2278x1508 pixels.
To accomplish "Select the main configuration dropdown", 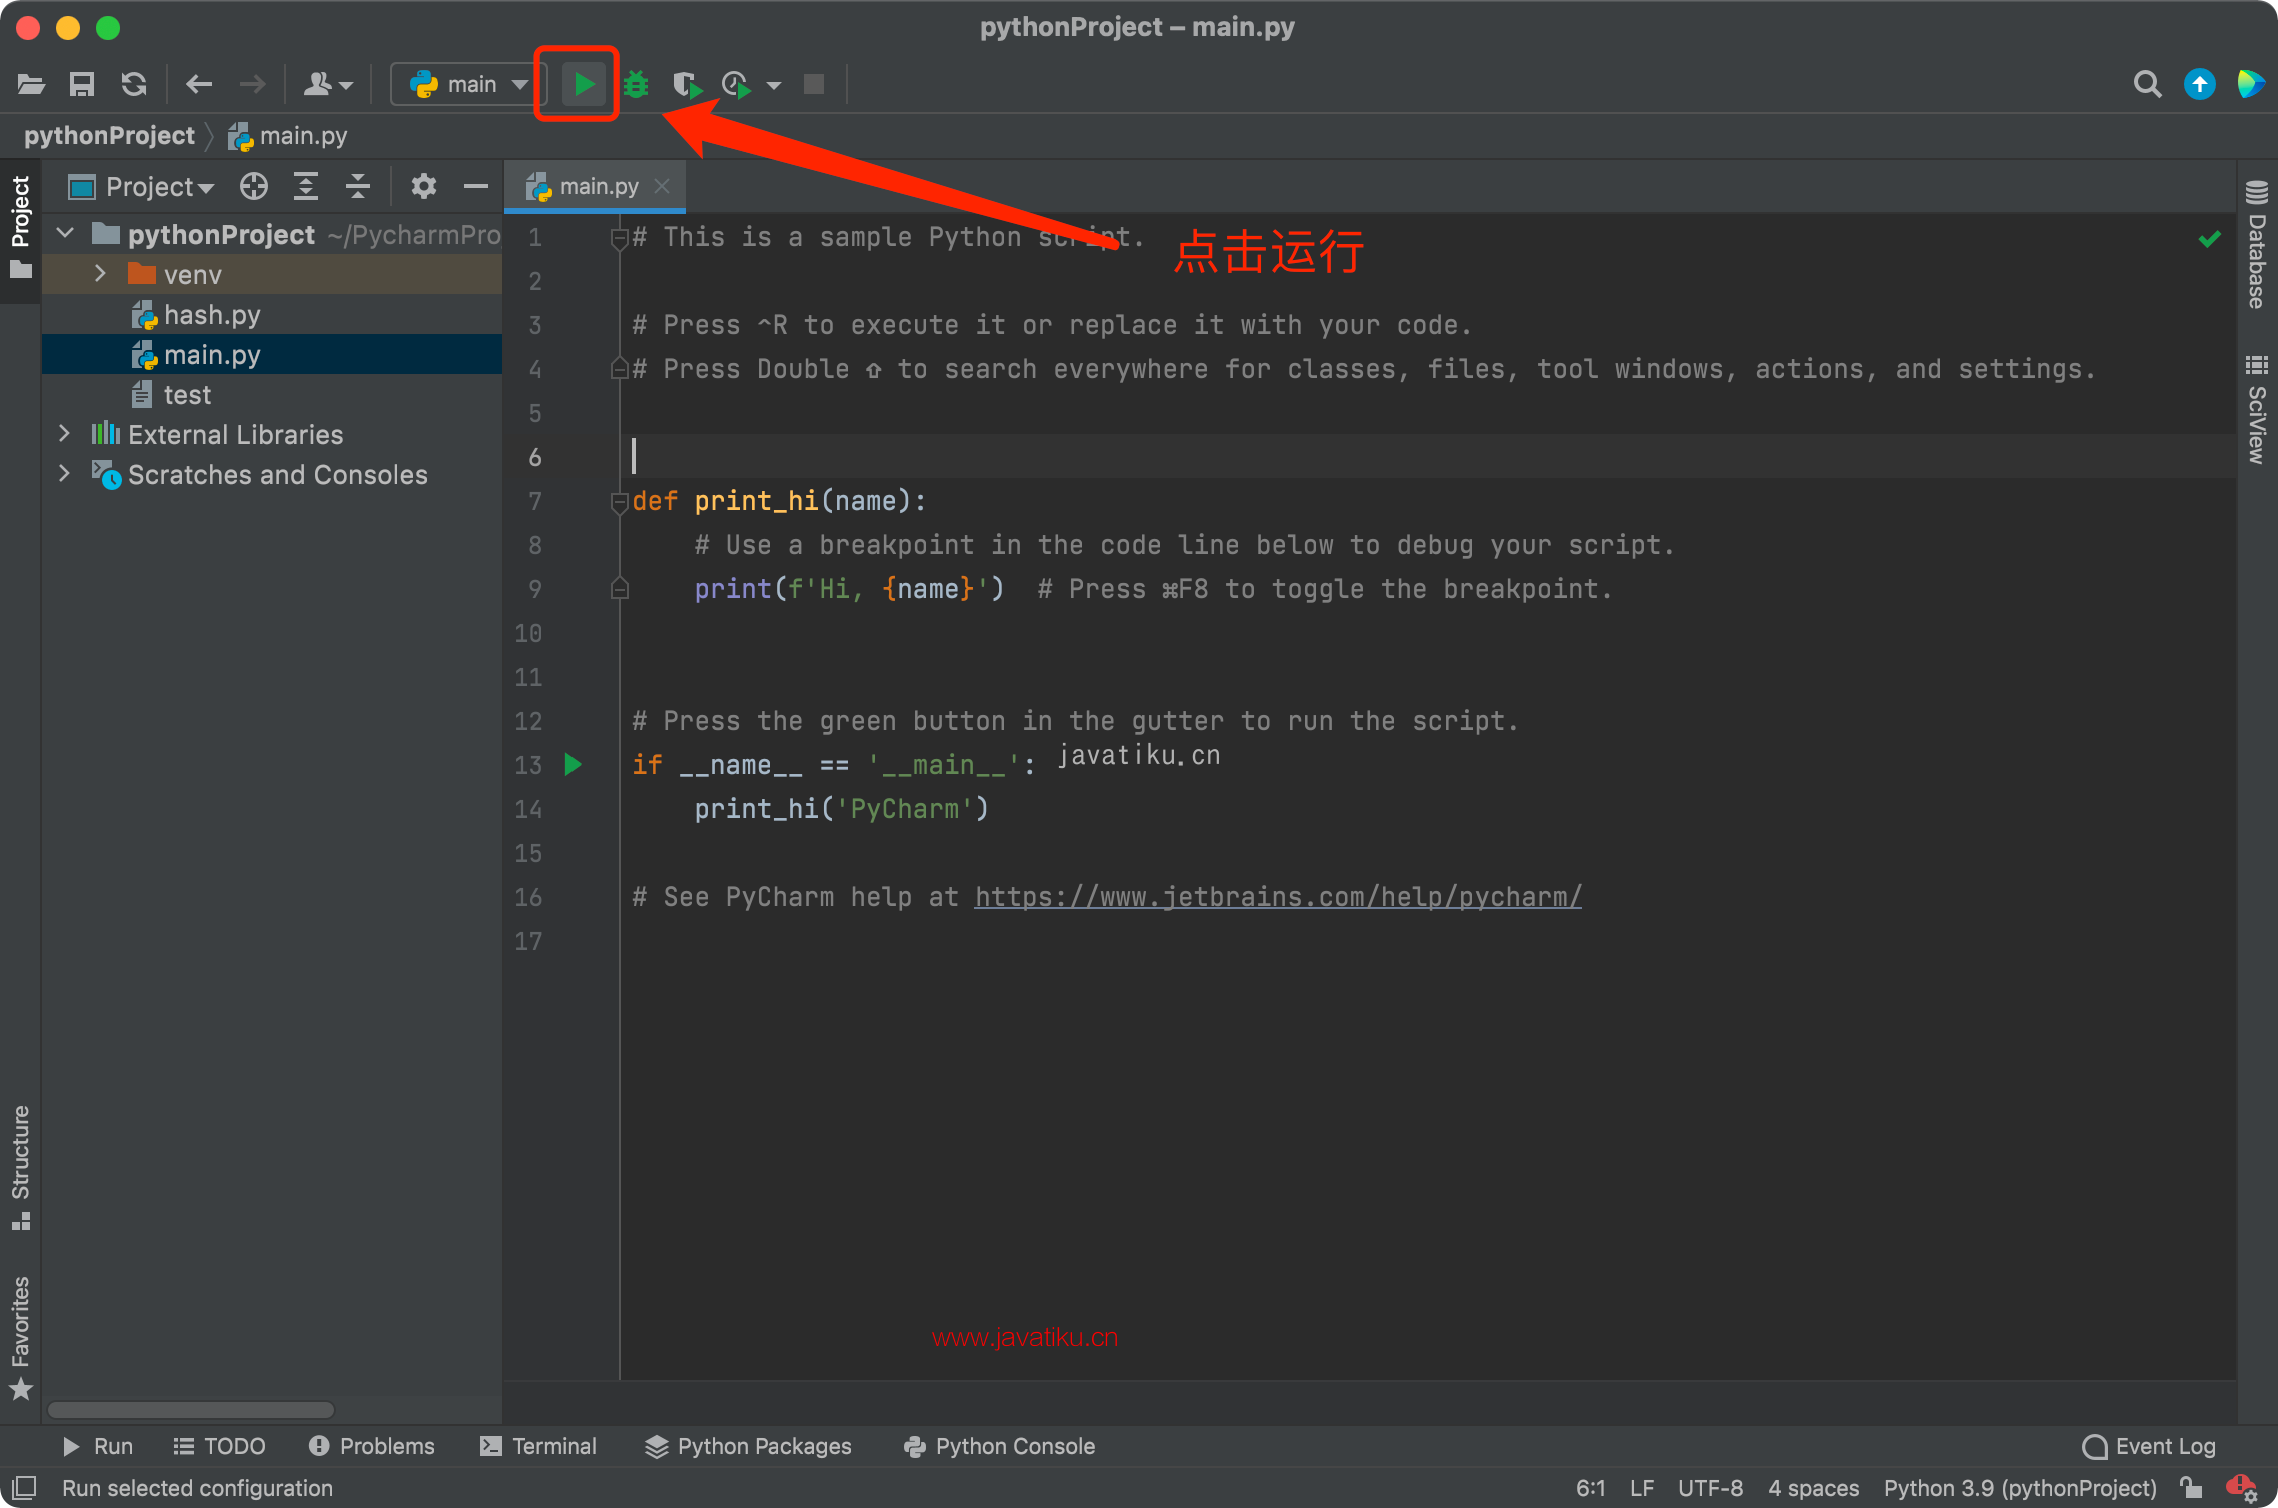I will [x=464, y=82].
